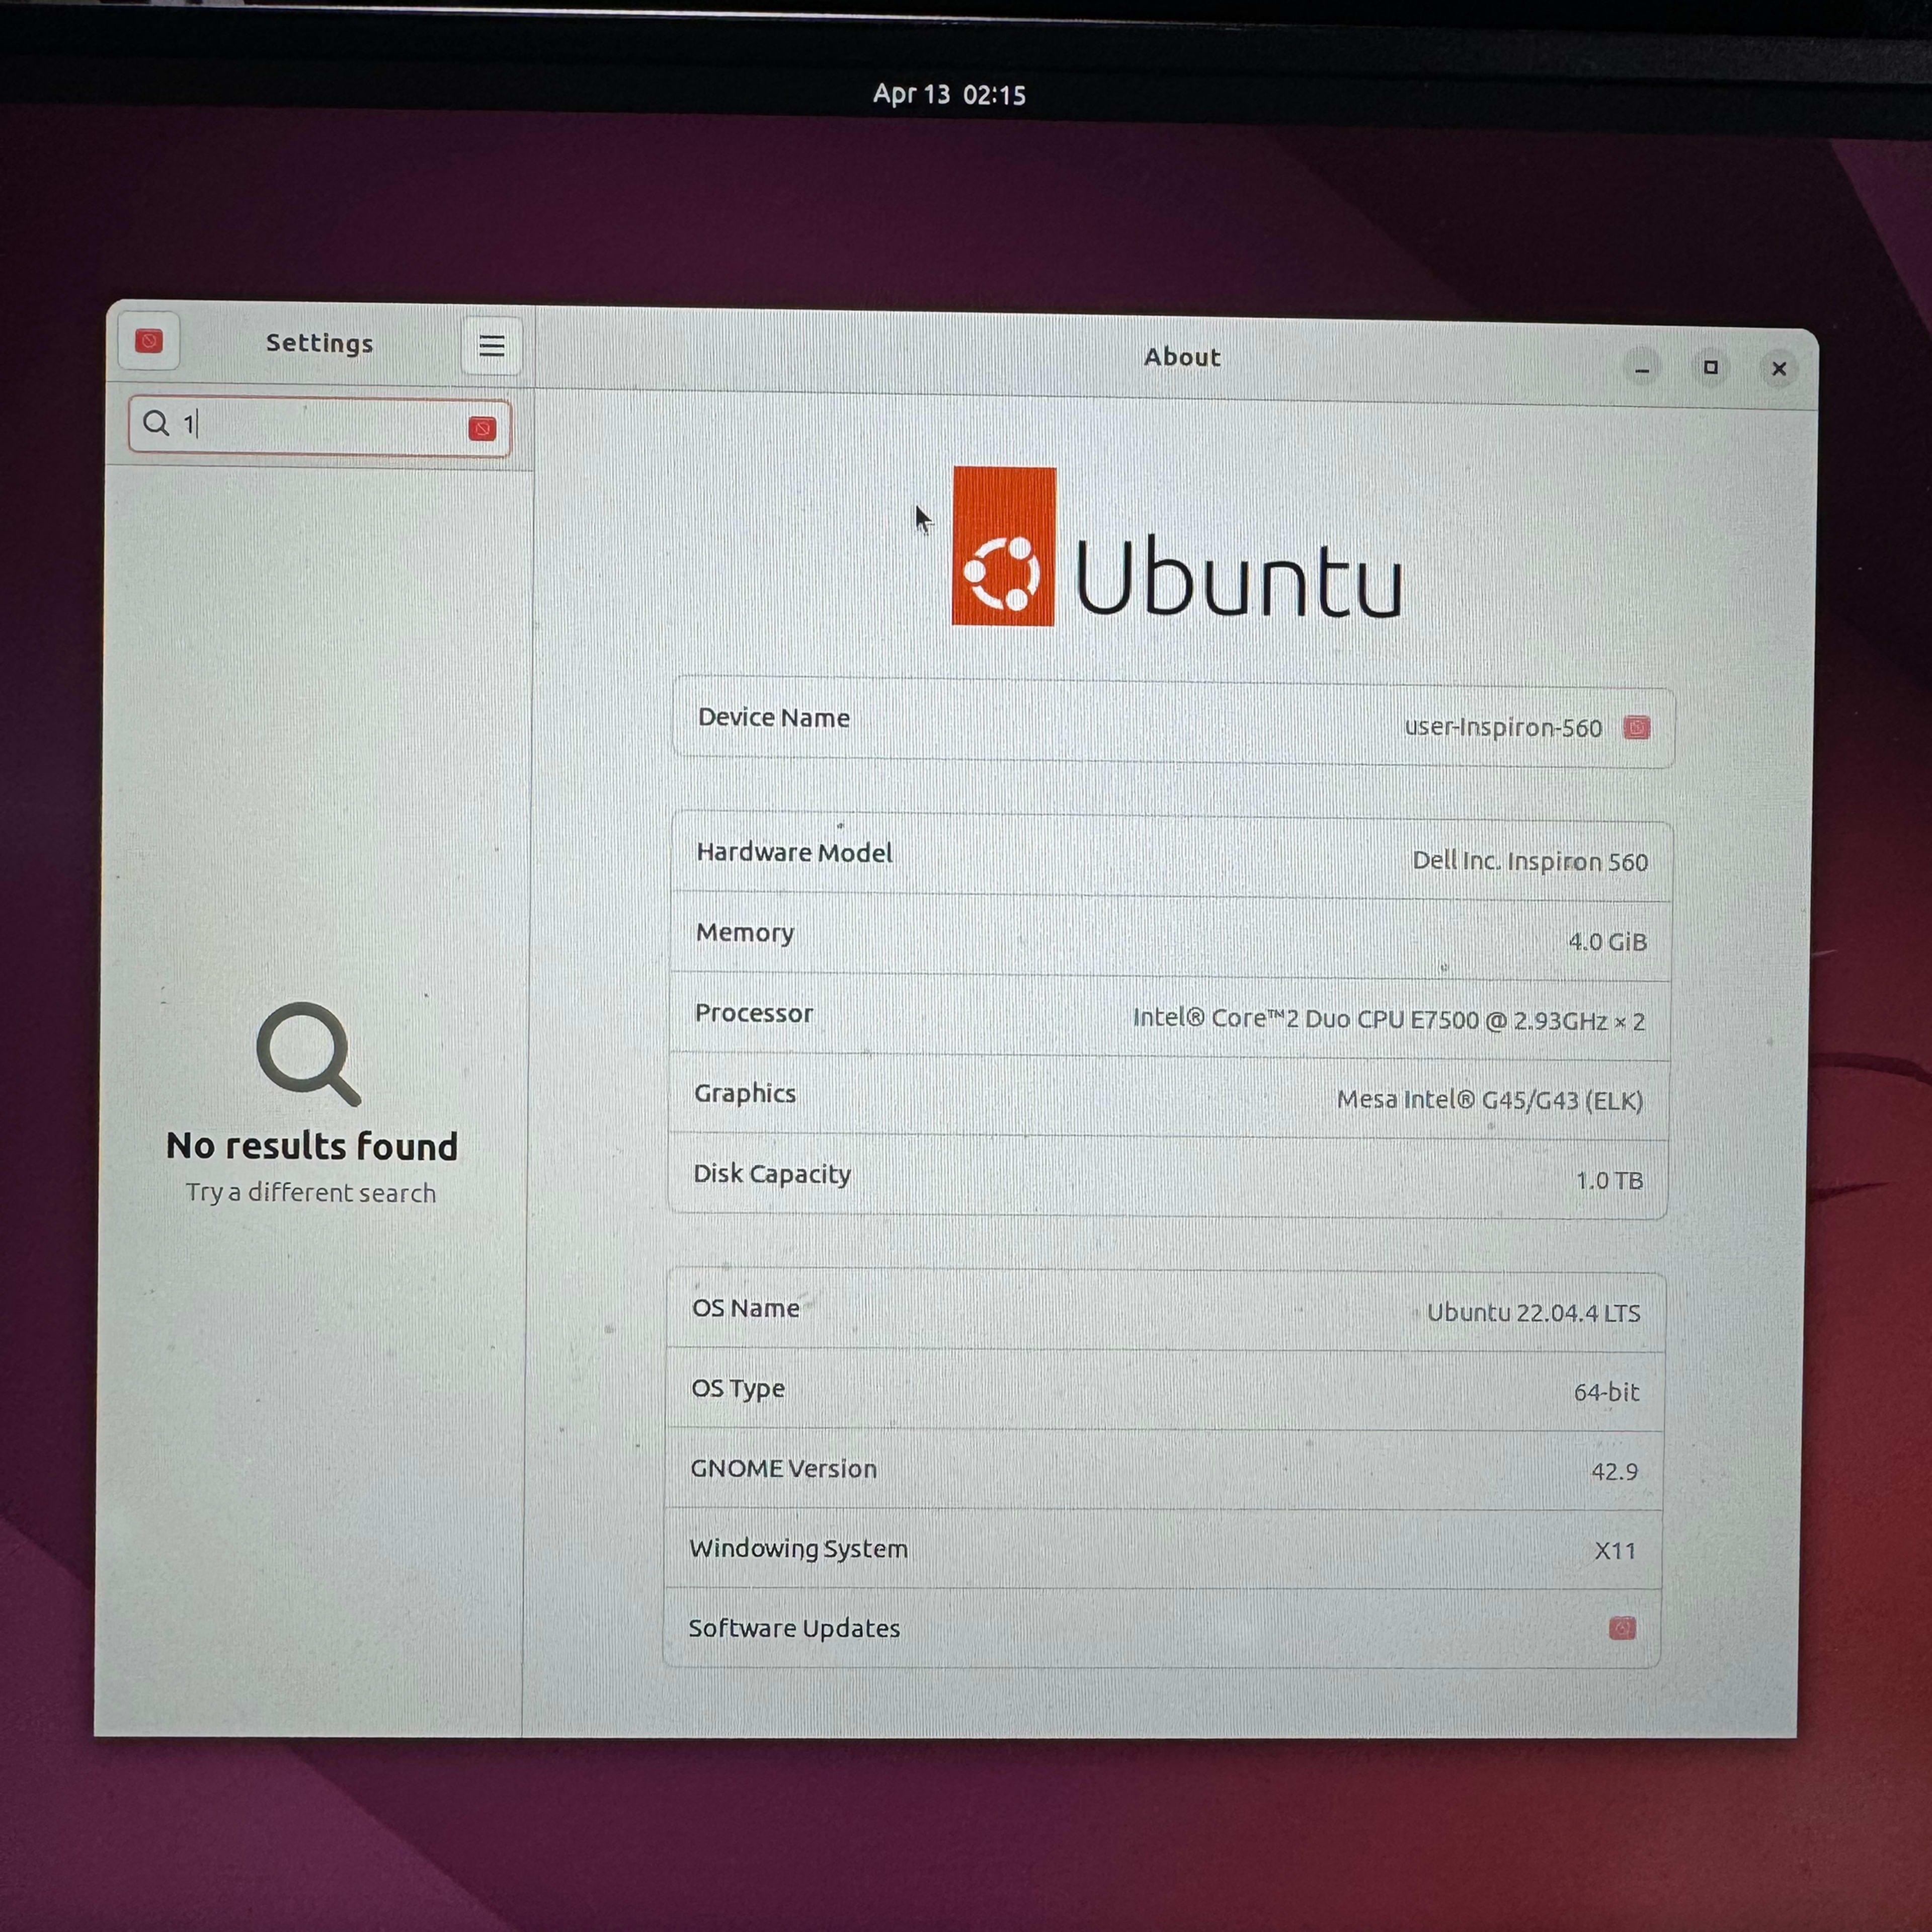Click the OS Name label

coord(746,1308)
